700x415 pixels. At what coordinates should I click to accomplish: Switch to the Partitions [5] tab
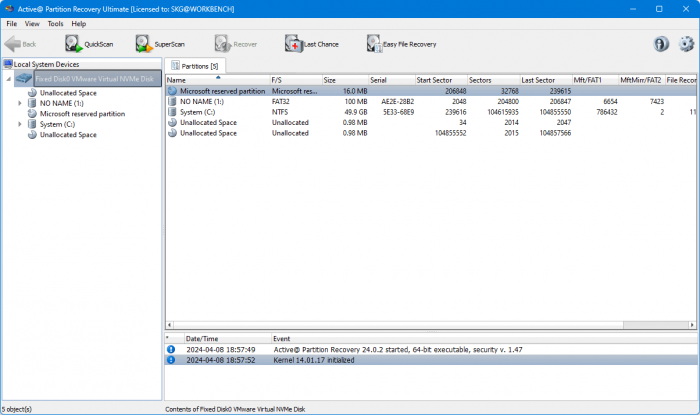point(197,65)
